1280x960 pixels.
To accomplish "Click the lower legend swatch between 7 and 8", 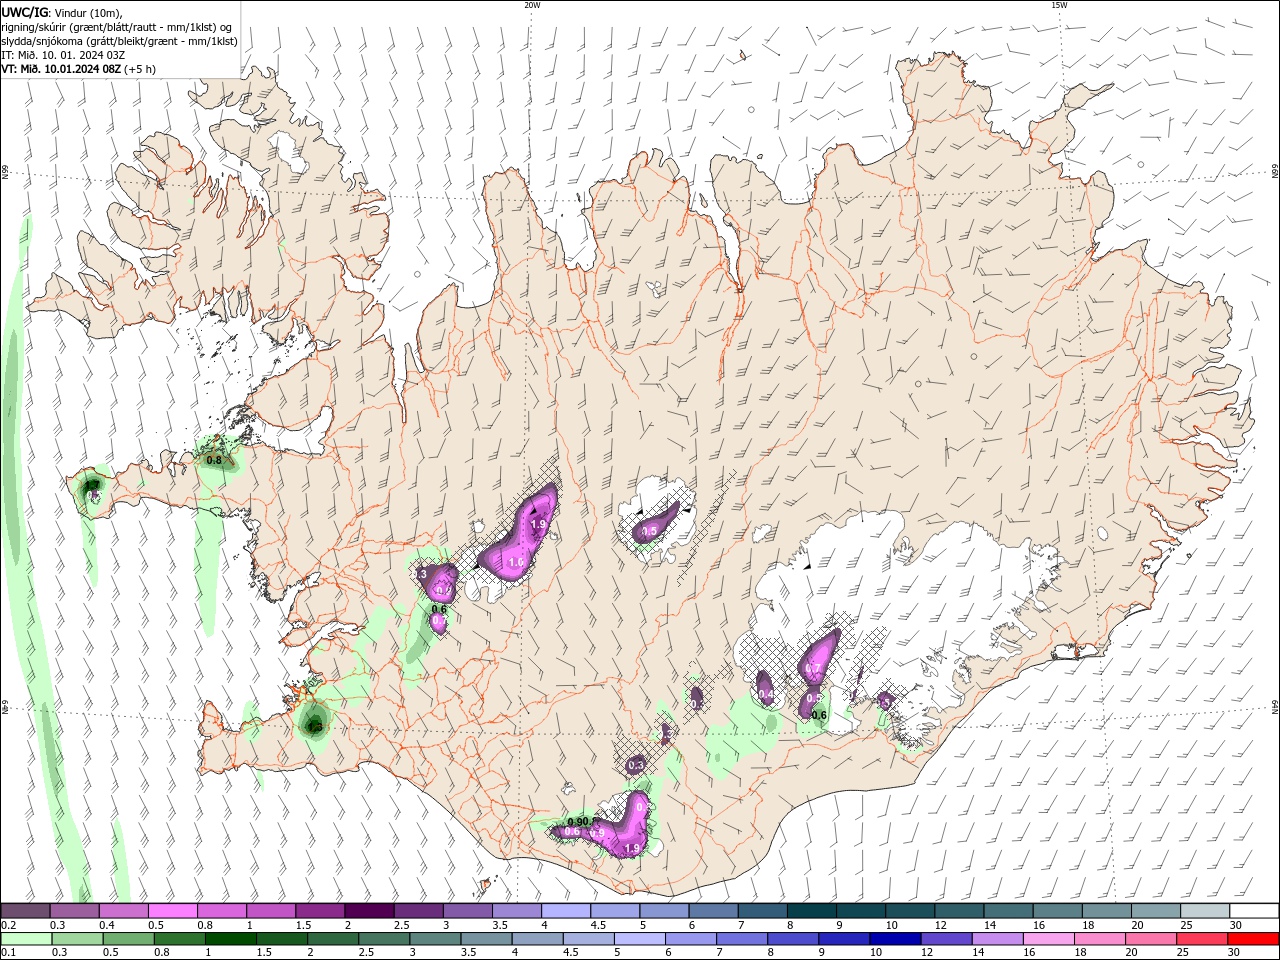I will [x=742, y=939].
